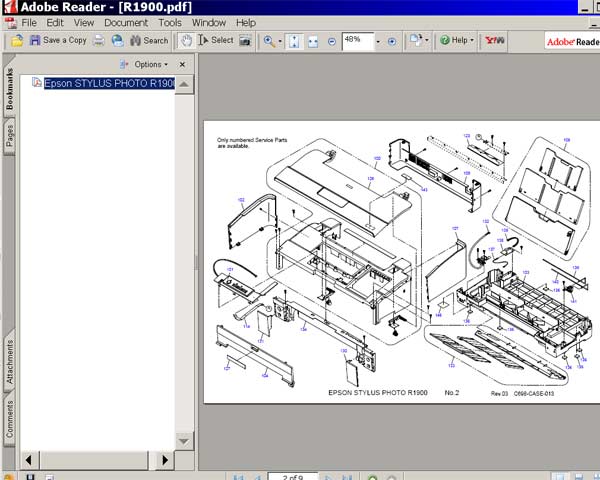
Task: Click the bookmark's PDF page icon
Action: [37, 82]
